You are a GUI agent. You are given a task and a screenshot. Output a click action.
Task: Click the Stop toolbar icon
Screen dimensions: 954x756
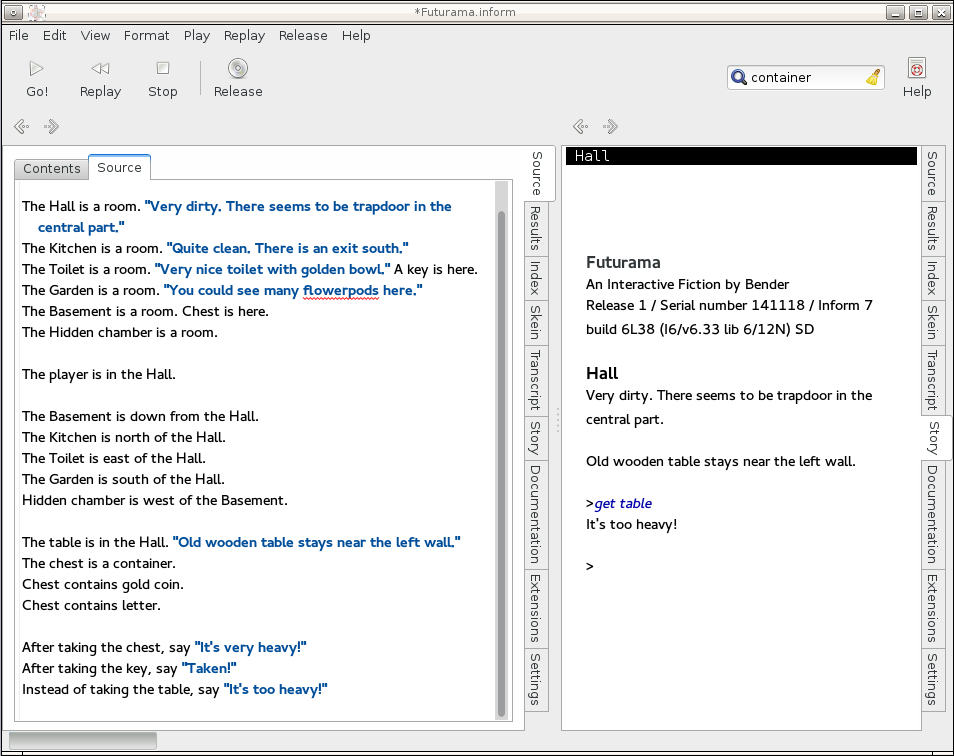pyautogui.click(x=162, y=69)
